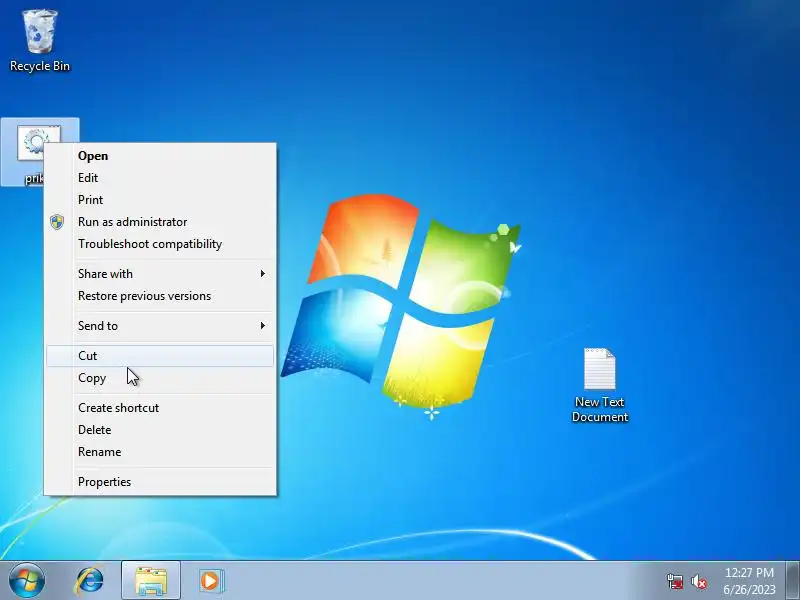This screenshot has height=600, width=800.
Task: Open the Start menu orb
Action: 27,581
